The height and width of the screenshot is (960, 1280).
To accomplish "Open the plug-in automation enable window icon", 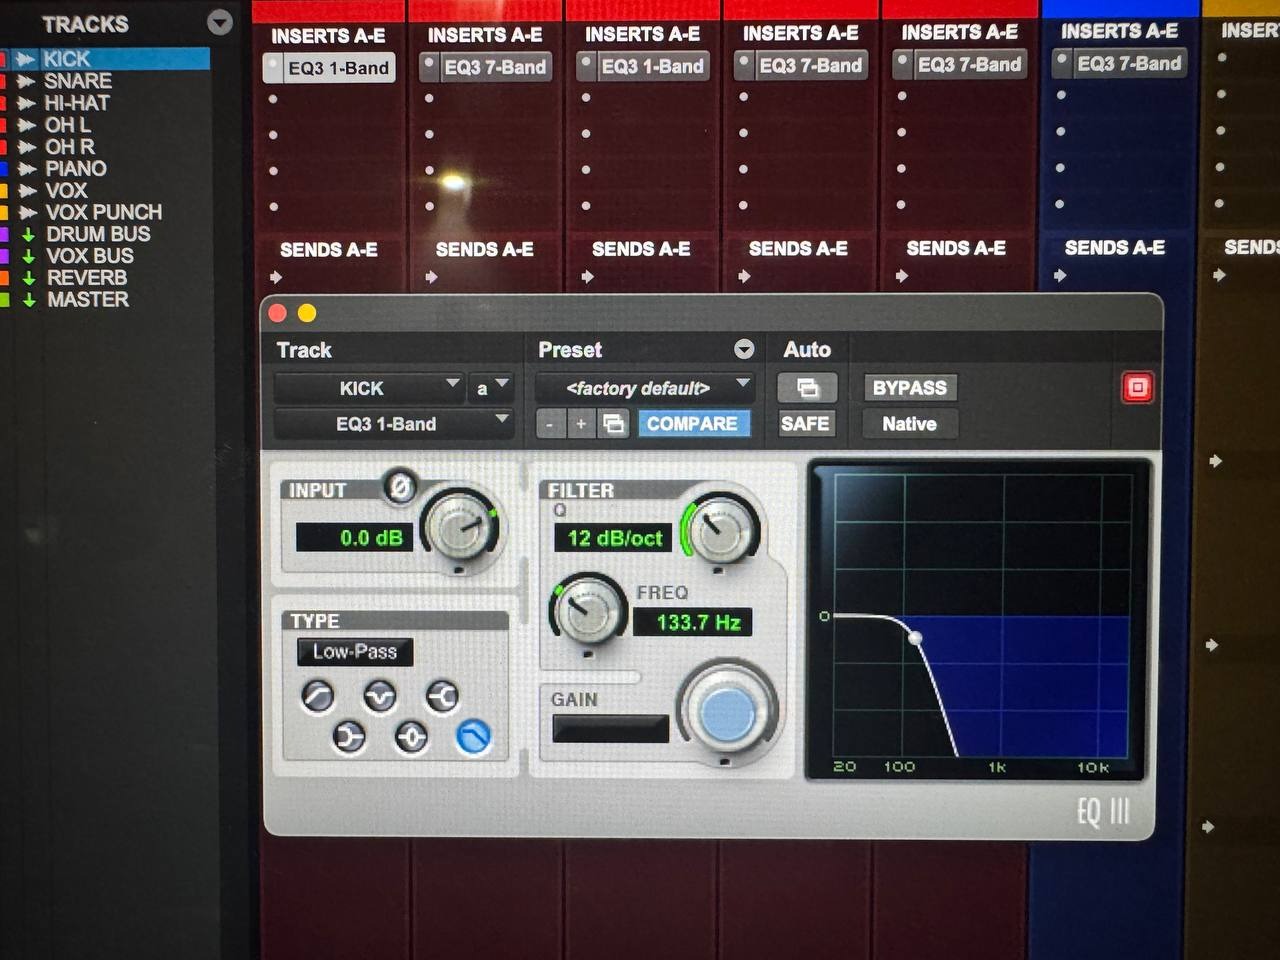I will click(x=807, y=388).
